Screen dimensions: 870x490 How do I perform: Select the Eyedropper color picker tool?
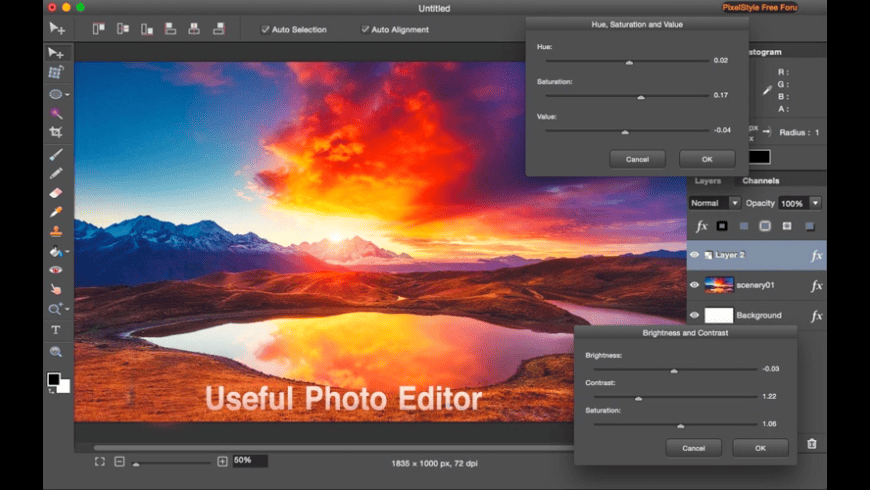pos(55,212)
